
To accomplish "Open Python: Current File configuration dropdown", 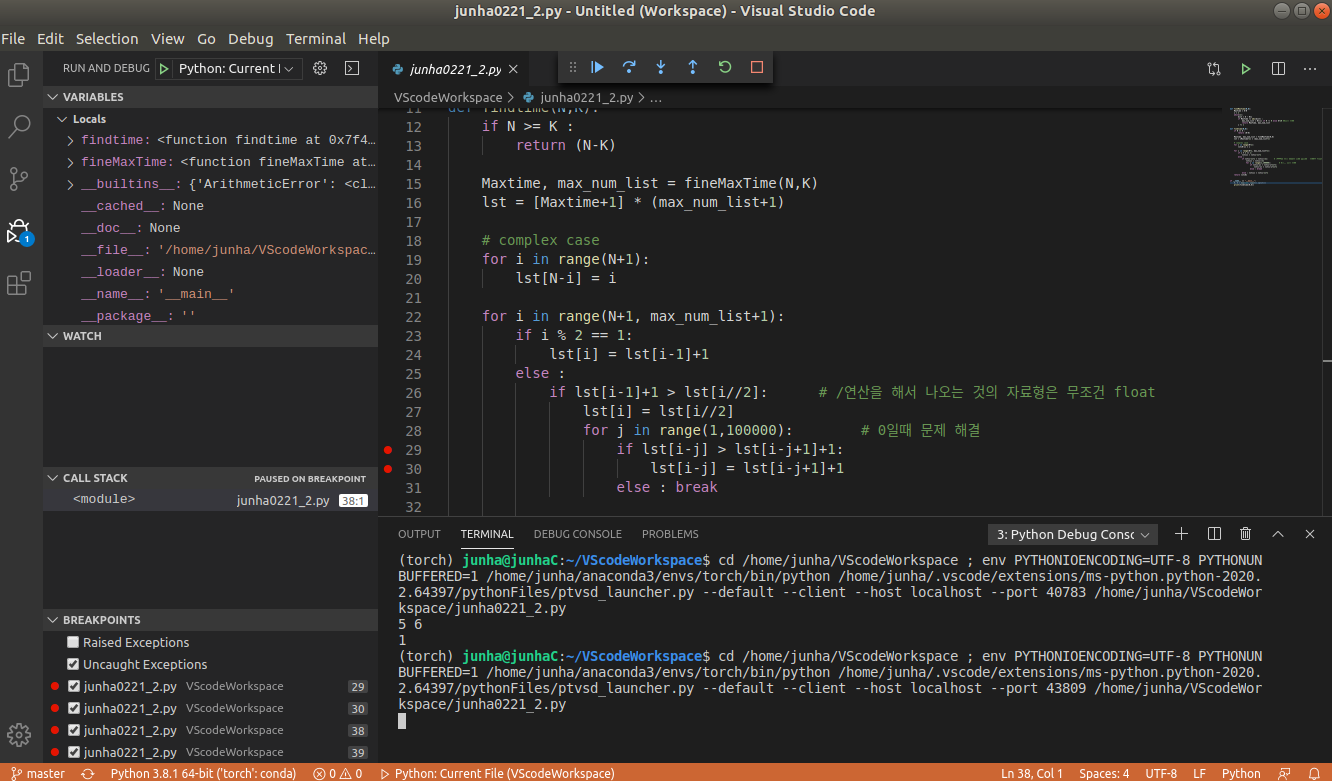I will point(238,68).
